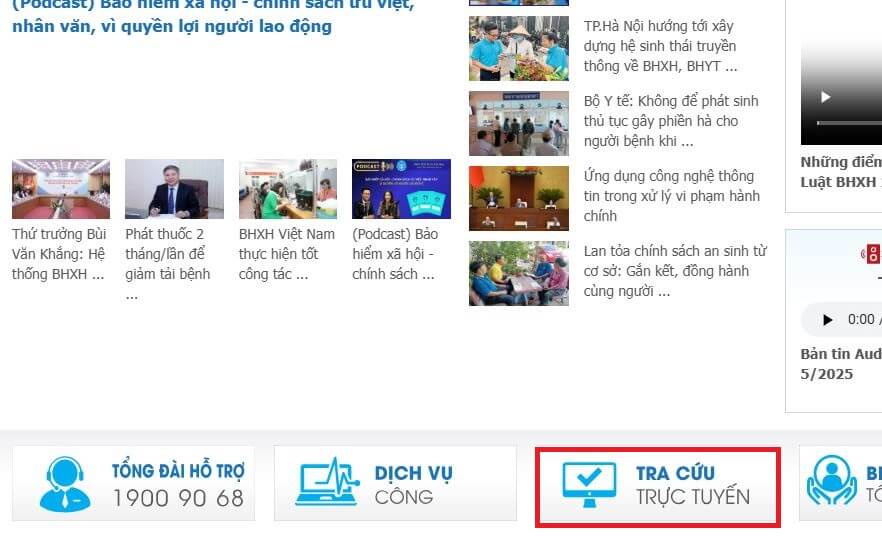The height and width of the screenshot is (536, 882).
Task: Read article Thứ trưởng Bùi Văn Khắng: Hệ thống BHXH
Action: [59, 254]
